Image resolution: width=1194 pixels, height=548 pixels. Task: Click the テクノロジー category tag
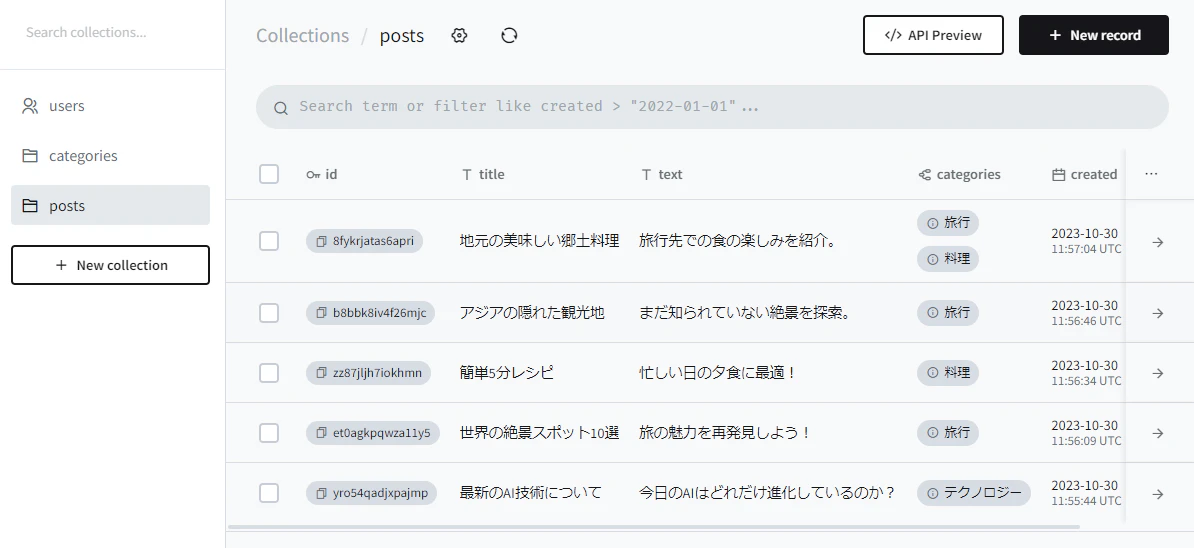coord(973,493)
